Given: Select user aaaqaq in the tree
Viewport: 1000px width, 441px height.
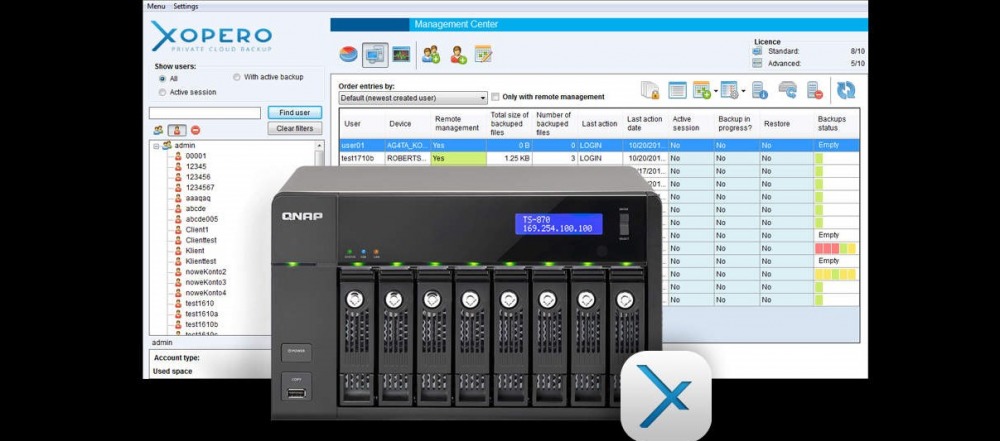Looking at the screenshot, I should tap(198, 198).
